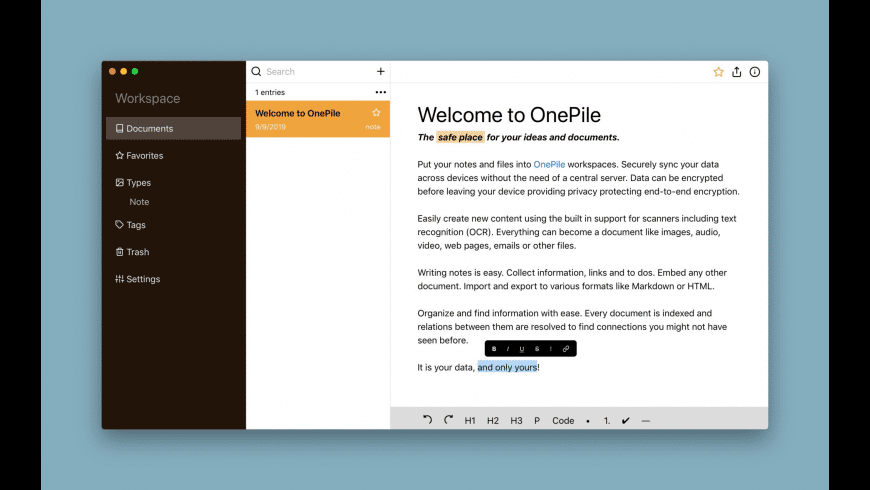Open document info icon
The width and height of the screenshot is (870, 490).
click(x=755, y=72)
